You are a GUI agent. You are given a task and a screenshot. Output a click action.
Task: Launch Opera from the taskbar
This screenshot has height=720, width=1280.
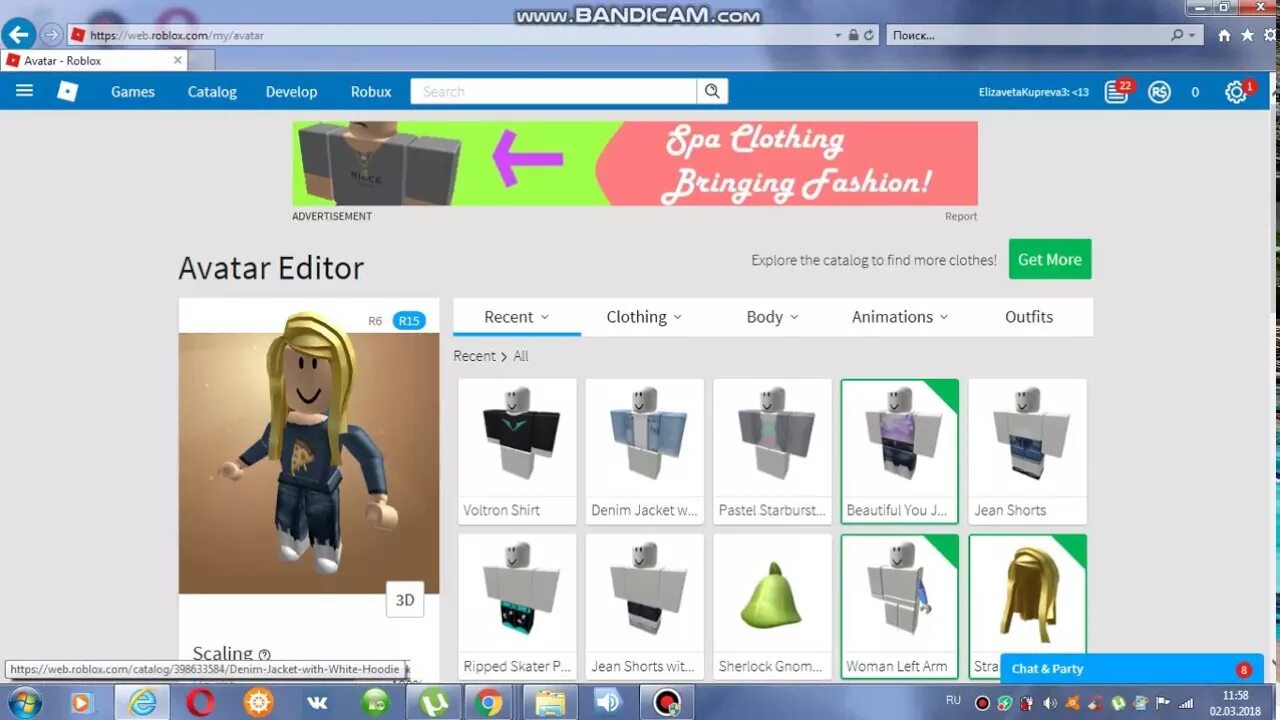click(x=200, y=703)
